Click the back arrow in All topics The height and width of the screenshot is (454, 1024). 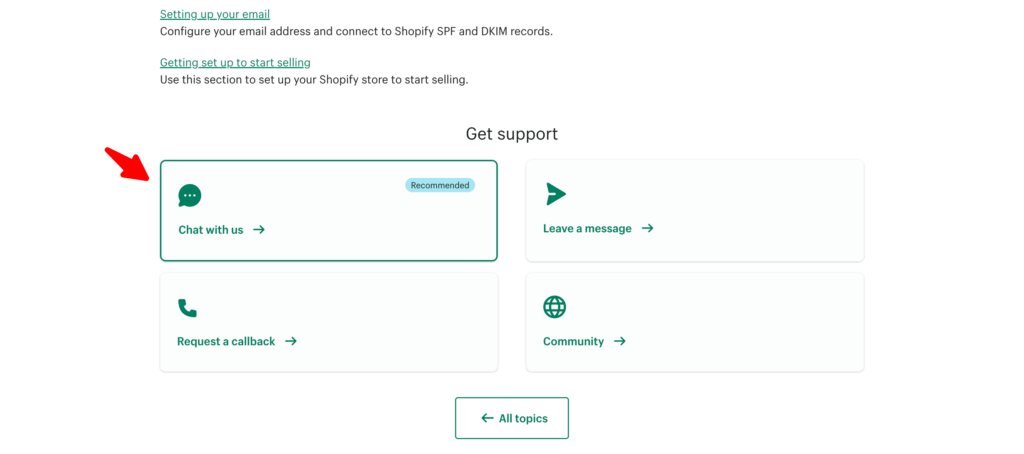click(487, 418)
